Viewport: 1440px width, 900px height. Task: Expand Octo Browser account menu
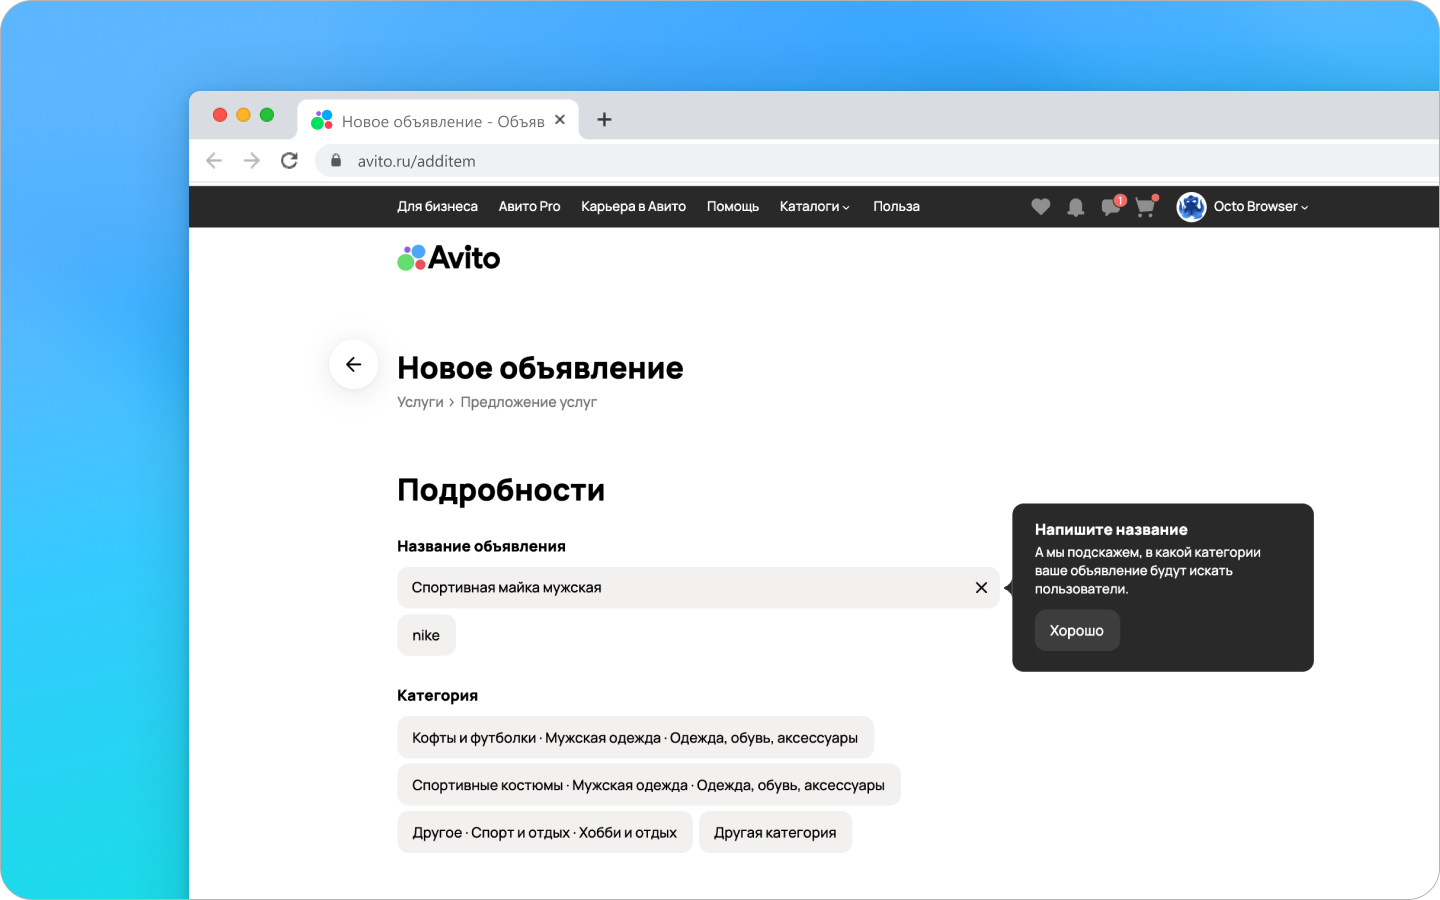(x=1260, y=207)
